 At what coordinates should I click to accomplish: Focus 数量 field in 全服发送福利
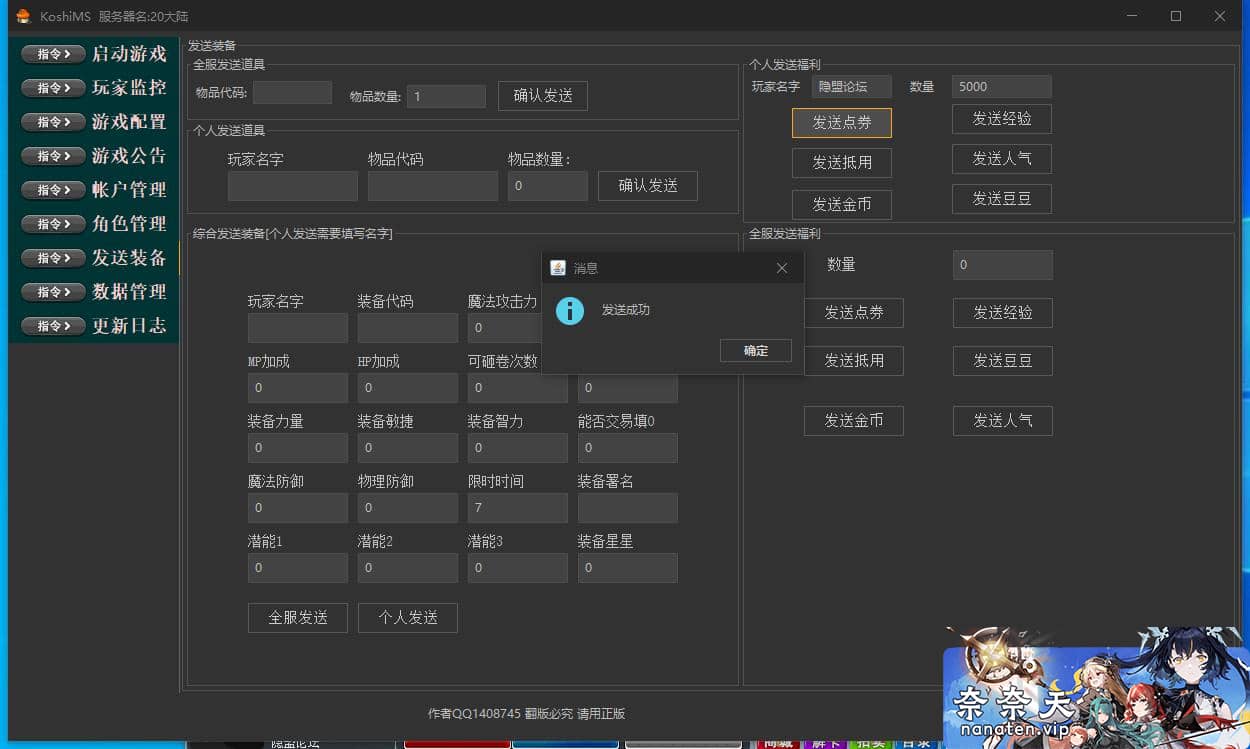click(x=1003, y=265)
